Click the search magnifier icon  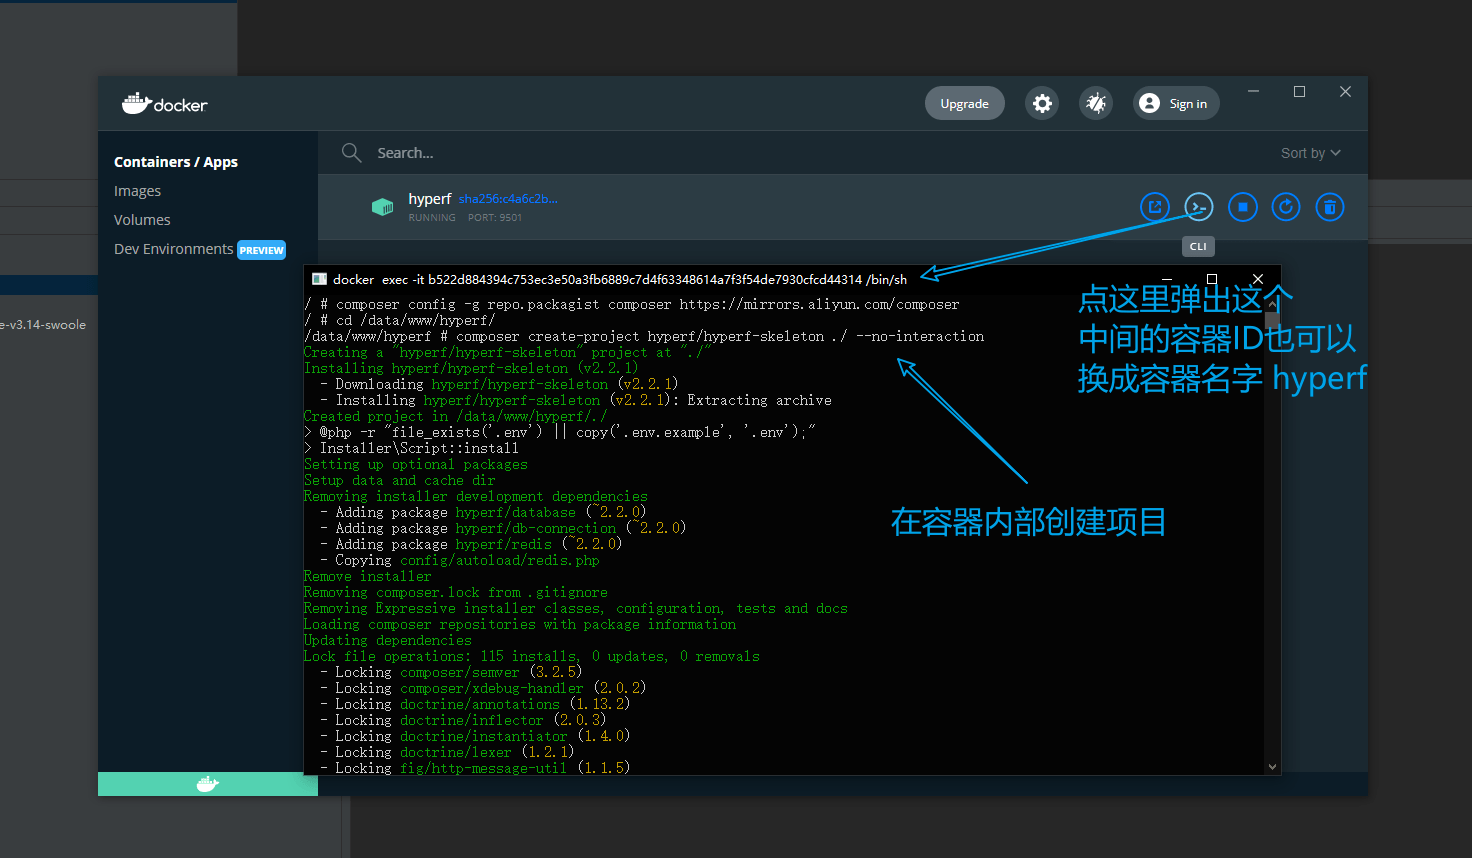coord(351,152)
